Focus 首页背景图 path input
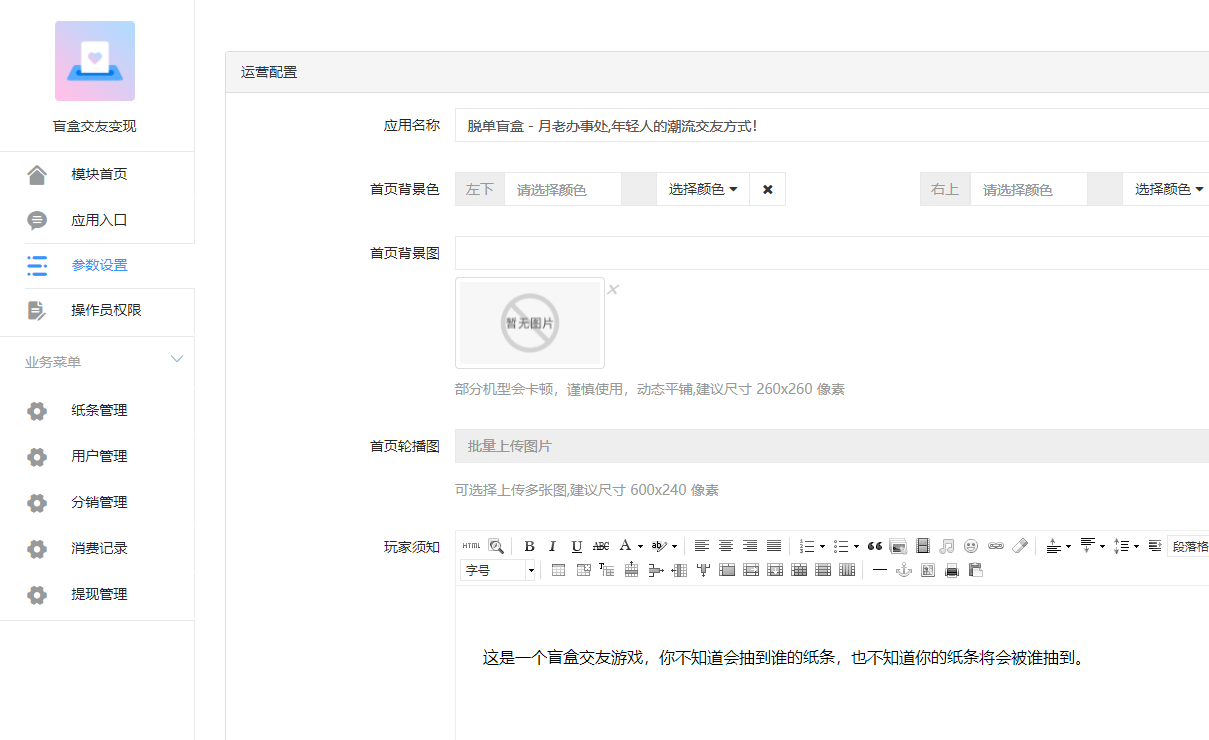This screenshot has height=740, width=1209. click(832, 253)
